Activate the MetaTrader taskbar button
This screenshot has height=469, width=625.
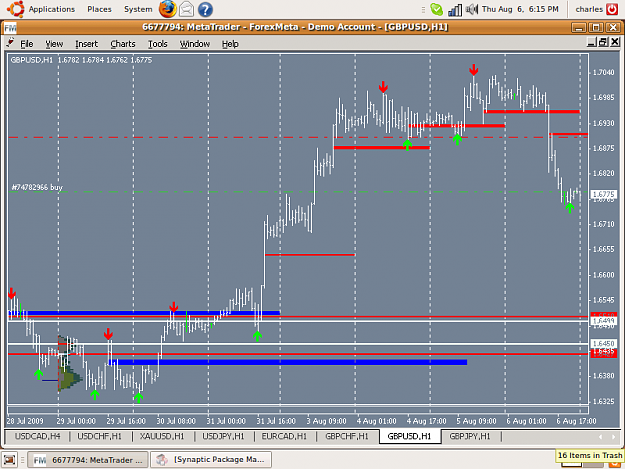coord(88,460)
